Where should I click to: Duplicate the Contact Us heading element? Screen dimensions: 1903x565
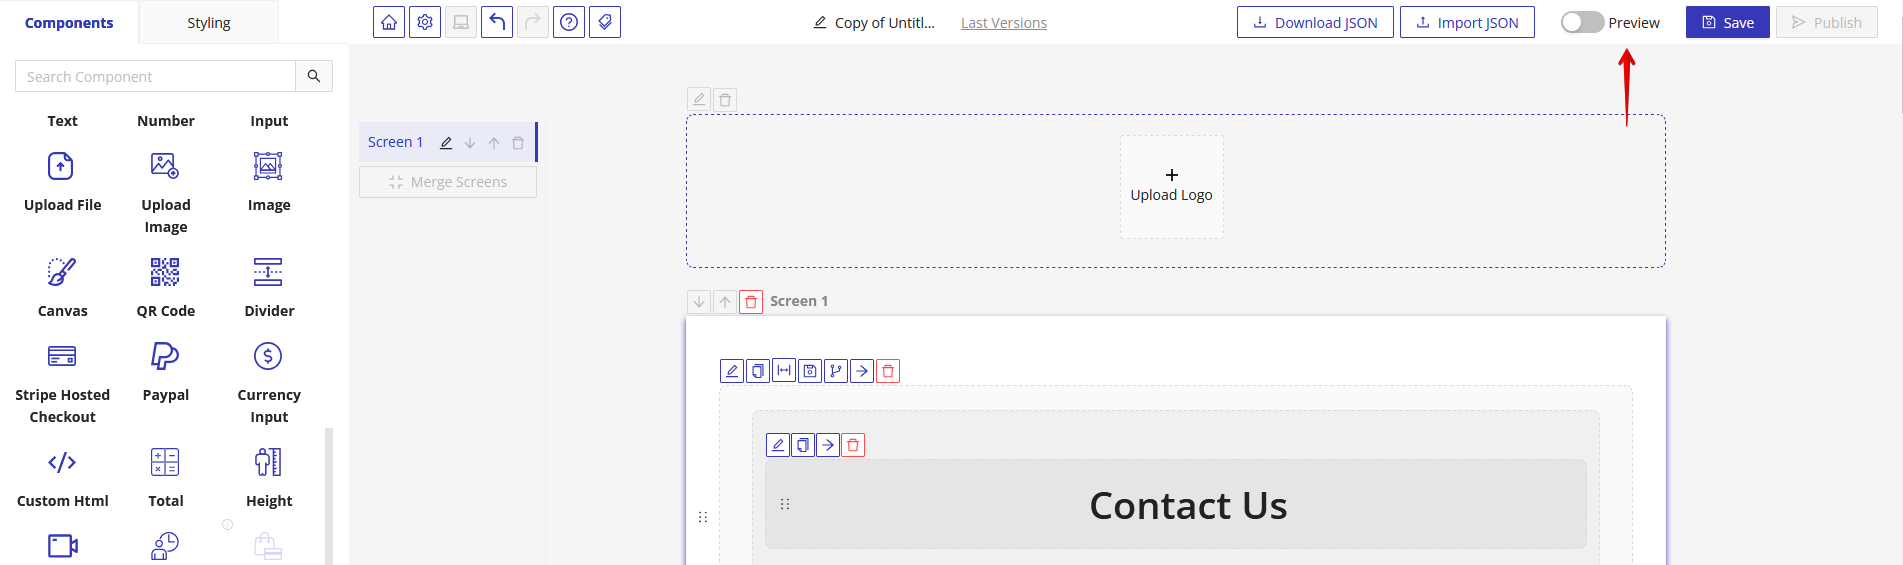(x=803, y=445)
